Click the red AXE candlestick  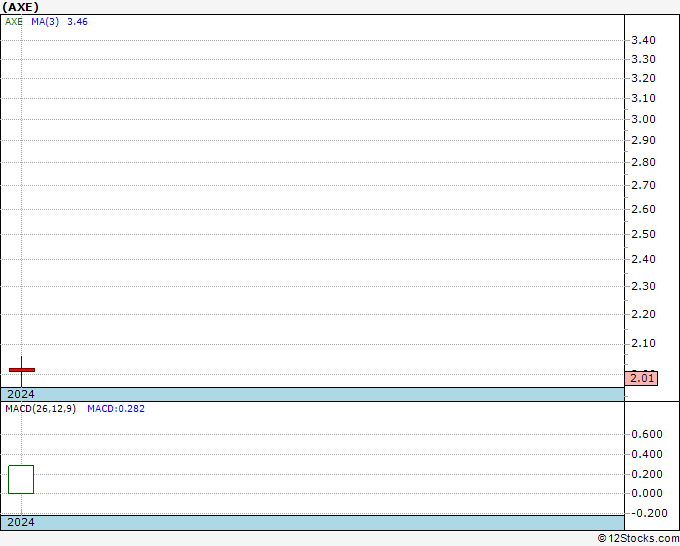(22, 370)
